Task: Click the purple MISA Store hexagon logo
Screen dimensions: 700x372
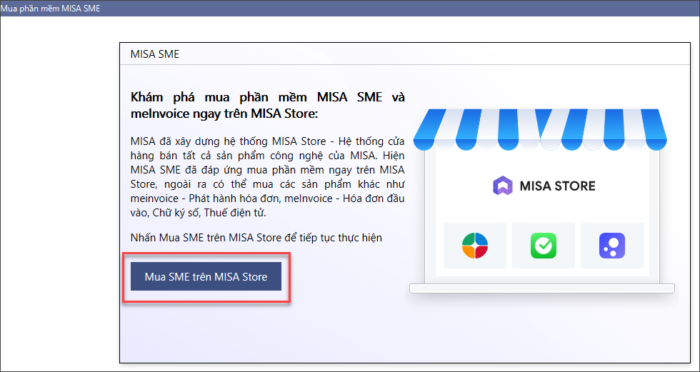Action: click(x=502, y=186)
